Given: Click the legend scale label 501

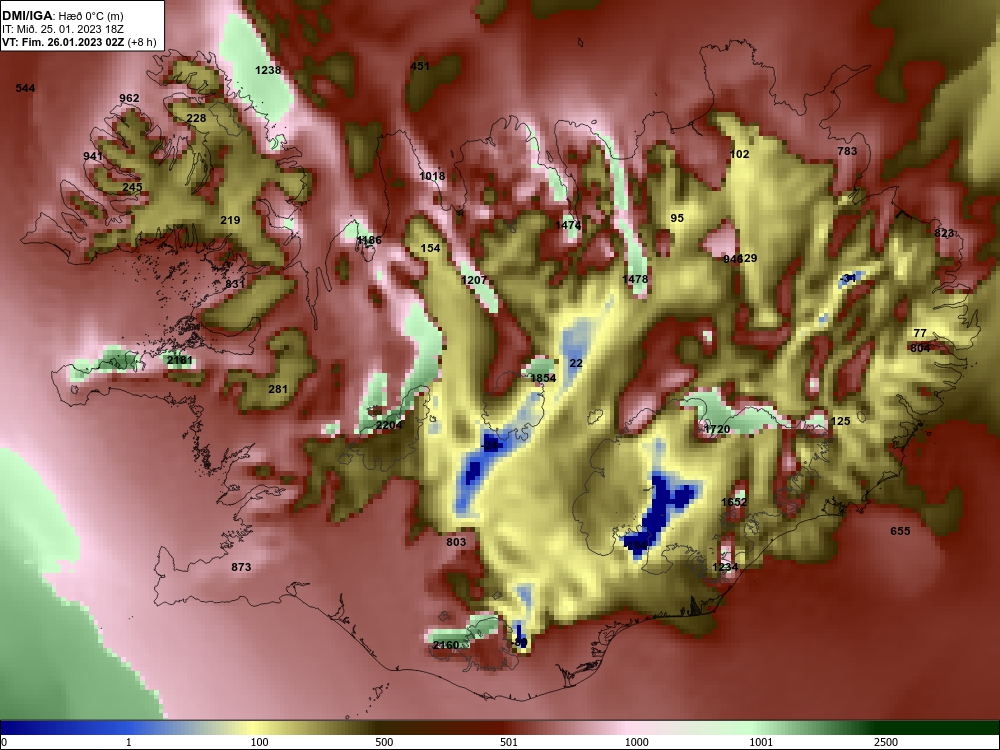Looking at the screenshot, I should [x=509, y=742].
